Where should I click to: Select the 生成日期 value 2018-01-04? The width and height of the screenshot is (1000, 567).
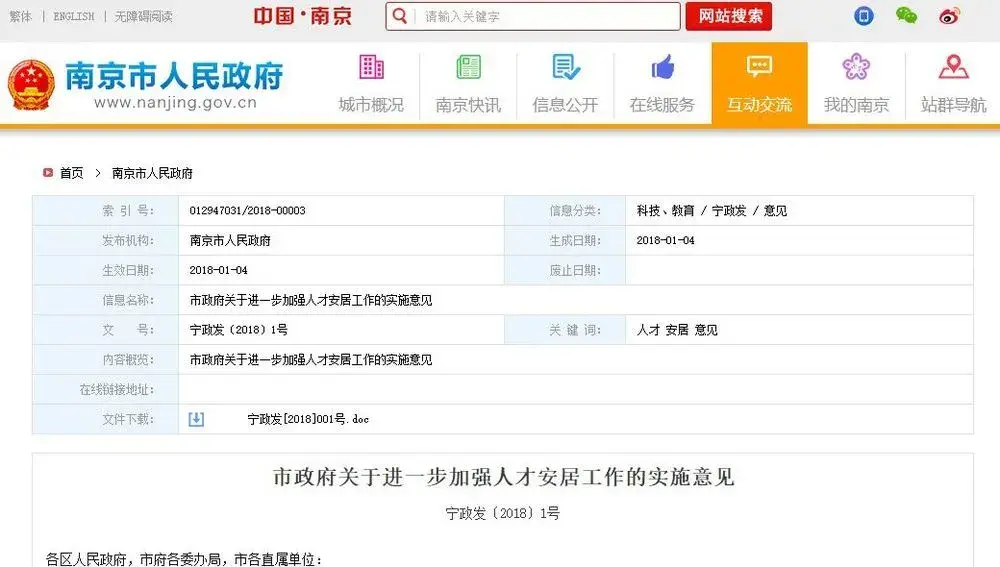665,240
